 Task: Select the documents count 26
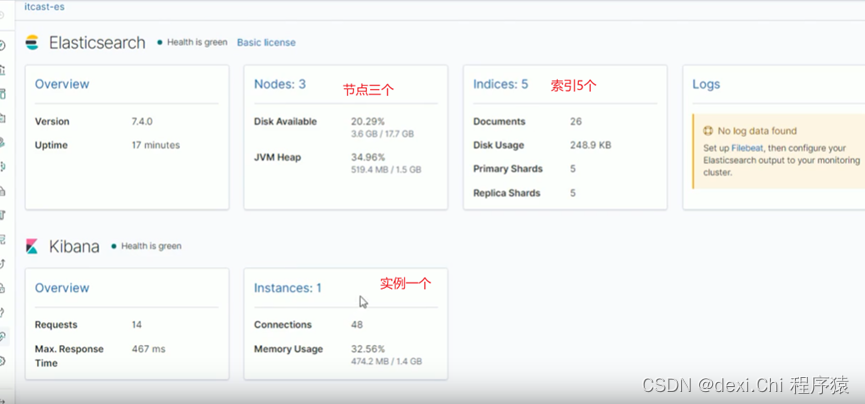[x=576, y=121]
